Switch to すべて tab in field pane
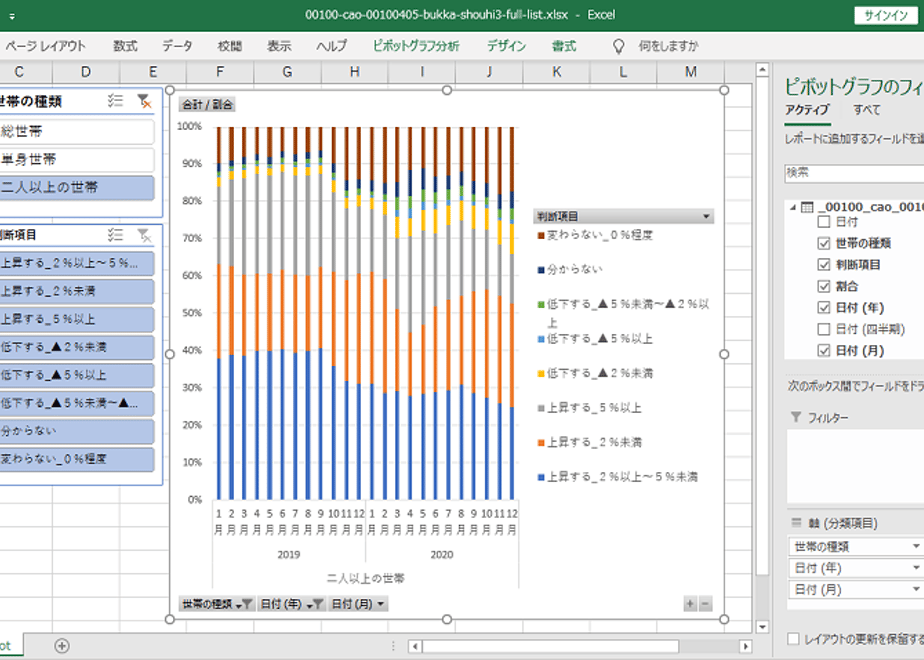This screenshot has width=924, height=660. tap(867, 110)
